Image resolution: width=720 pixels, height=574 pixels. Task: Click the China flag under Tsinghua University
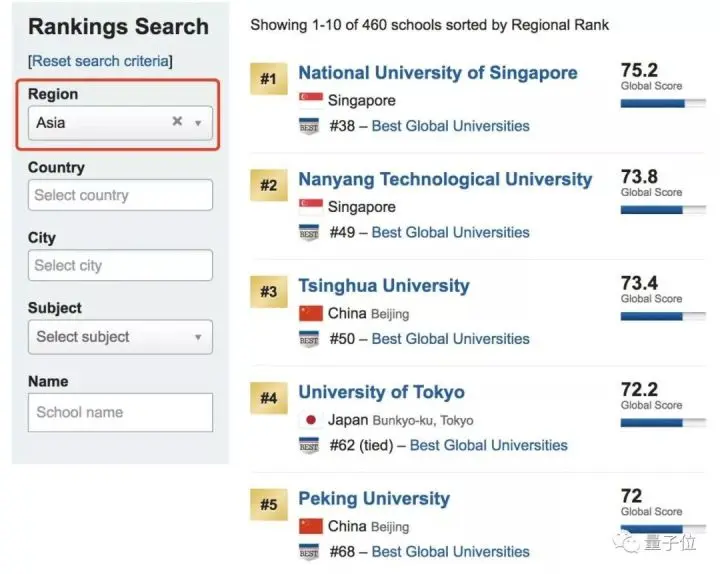coord(310,313)
